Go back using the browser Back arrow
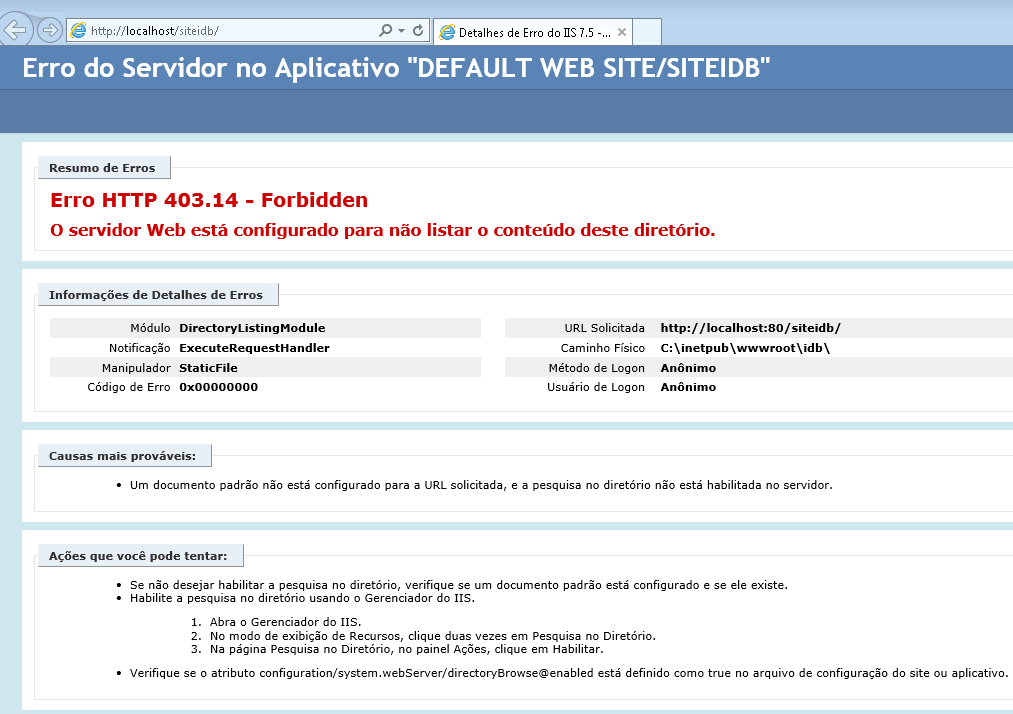The width and height of the screenshot is (1013, 714). (14, 30)
